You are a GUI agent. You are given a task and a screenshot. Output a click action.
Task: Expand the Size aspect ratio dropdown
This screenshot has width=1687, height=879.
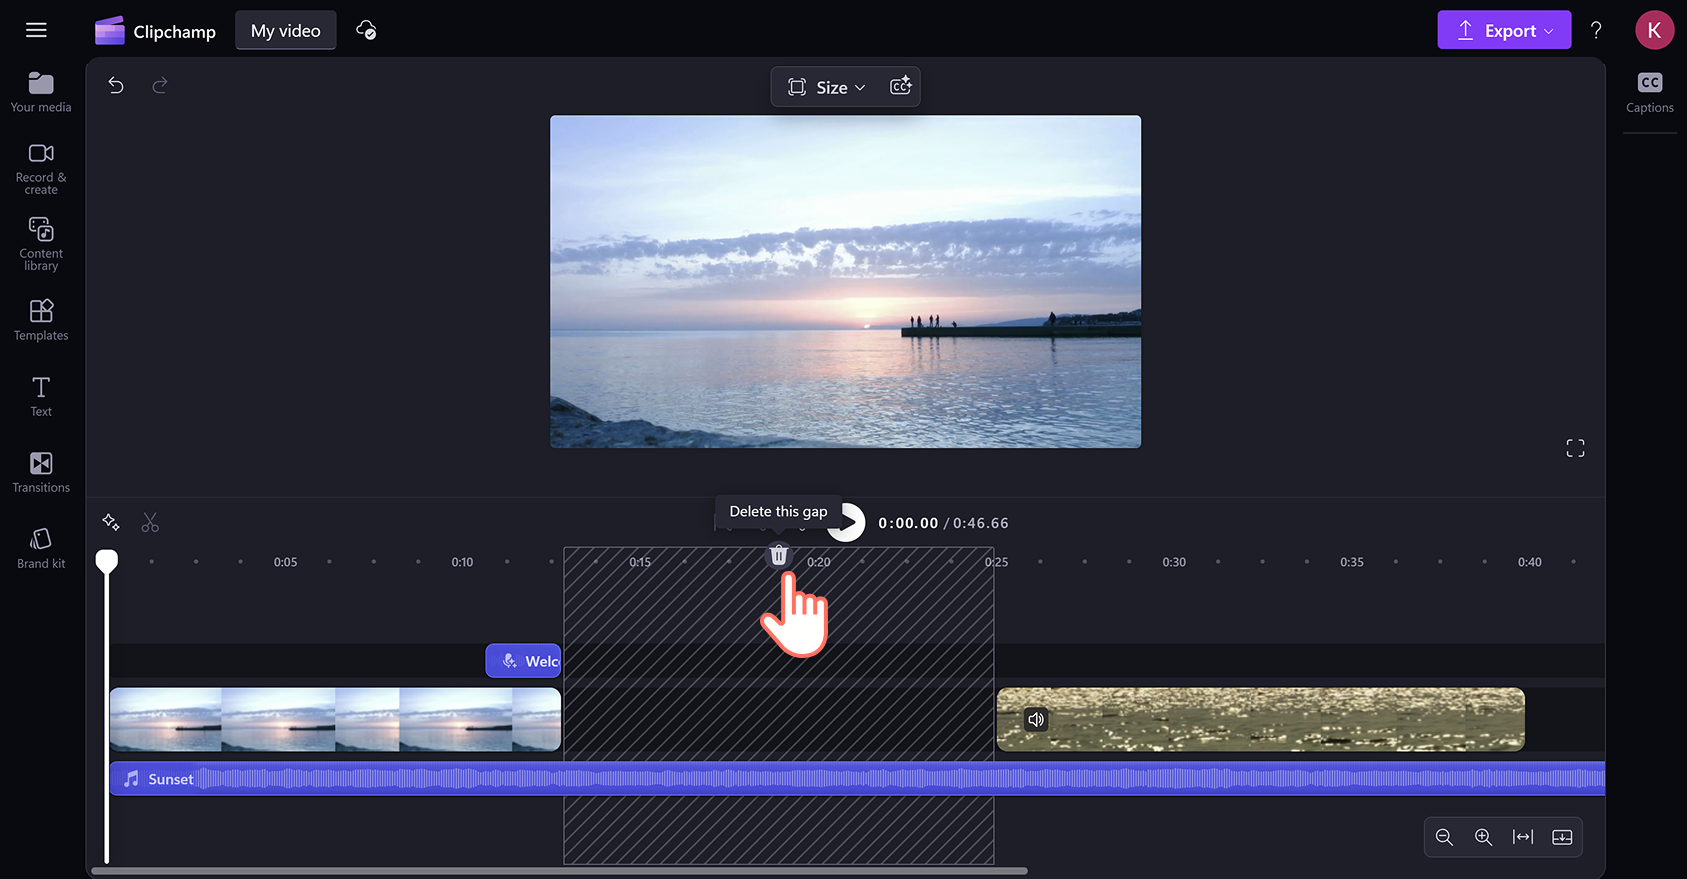(x=826, y=87)
